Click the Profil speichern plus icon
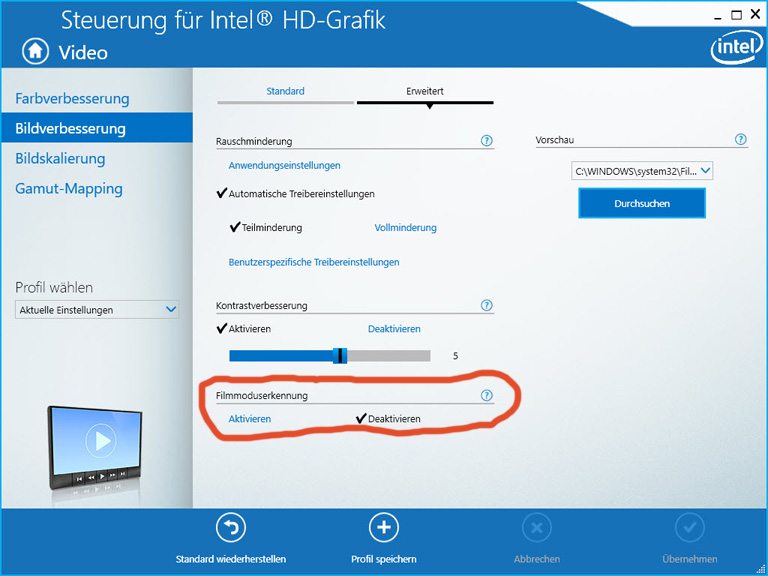This screenshot has width=768, height=576. (384, 527)
